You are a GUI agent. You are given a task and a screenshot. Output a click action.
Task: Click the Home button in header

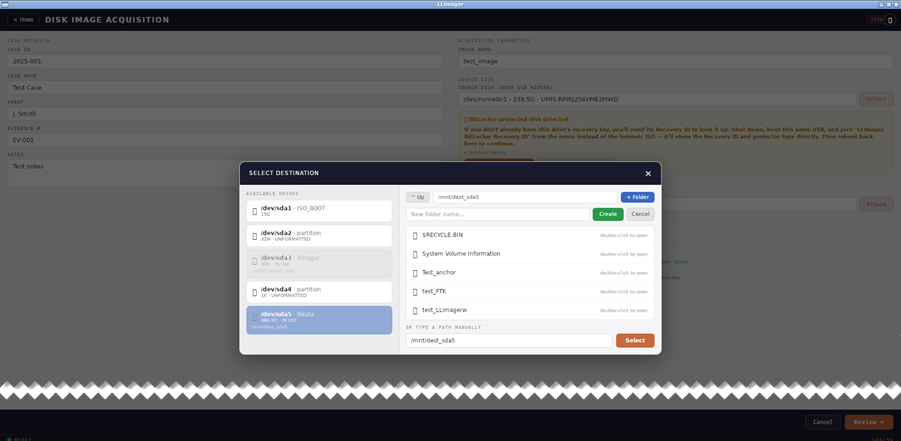click(24, 20)
